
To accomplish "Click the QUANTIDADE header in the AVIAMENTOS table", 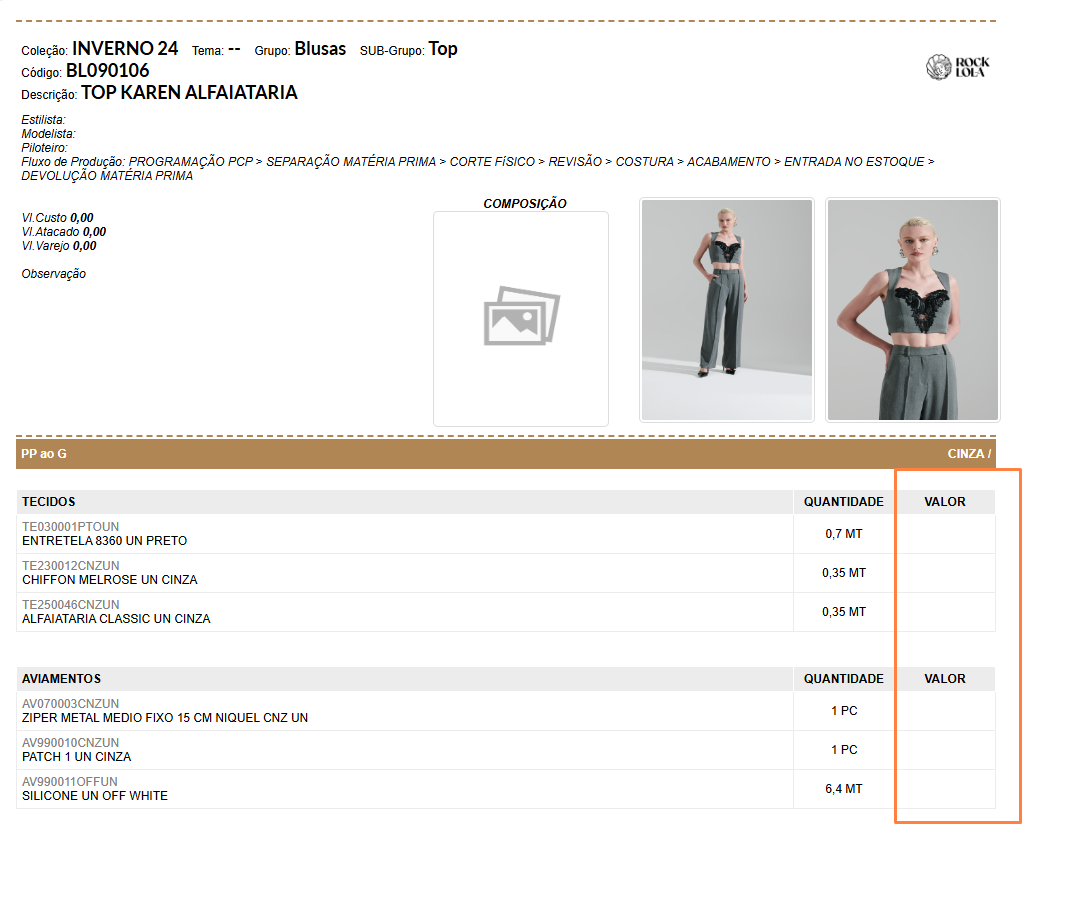I will tap(843, 679).
